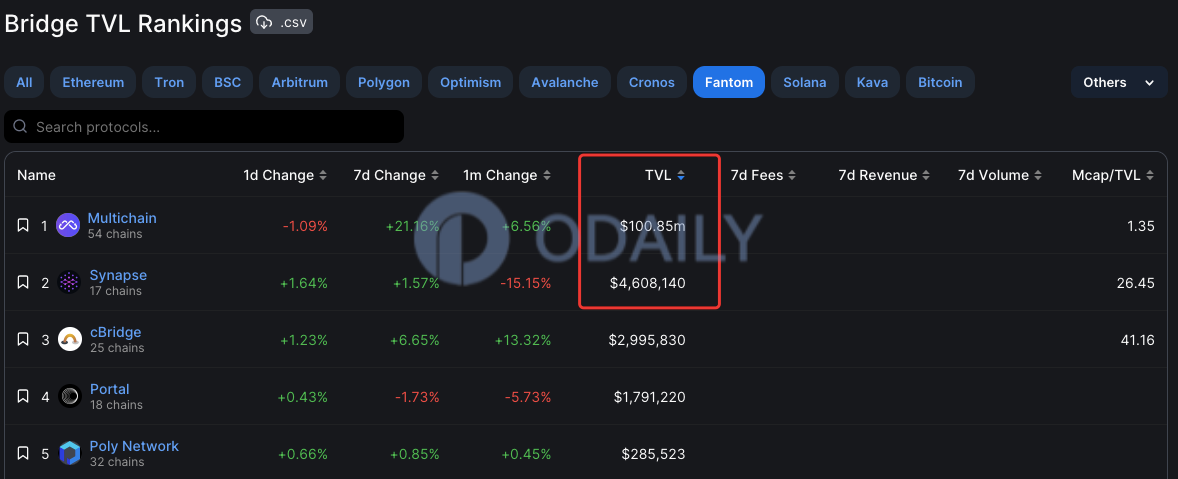Click the Name column header

click(36, 176)
